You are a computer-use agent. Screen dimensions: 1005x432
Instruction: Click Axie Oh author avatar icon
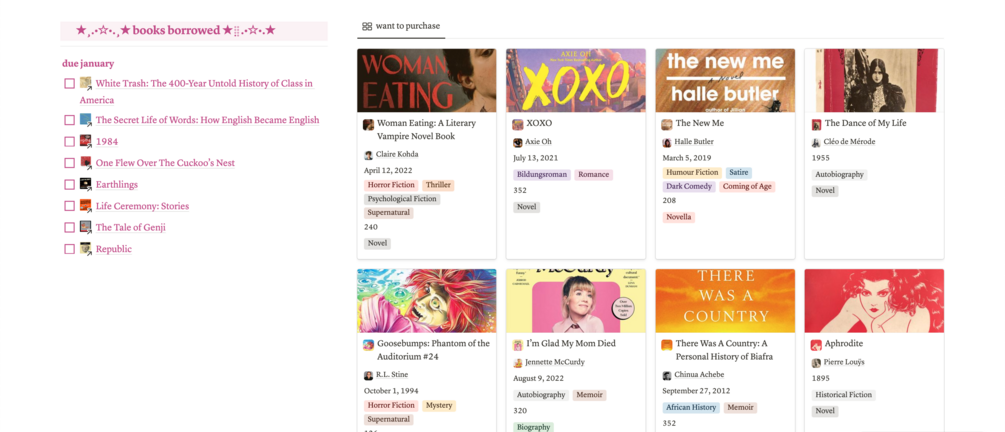[518, 142]
